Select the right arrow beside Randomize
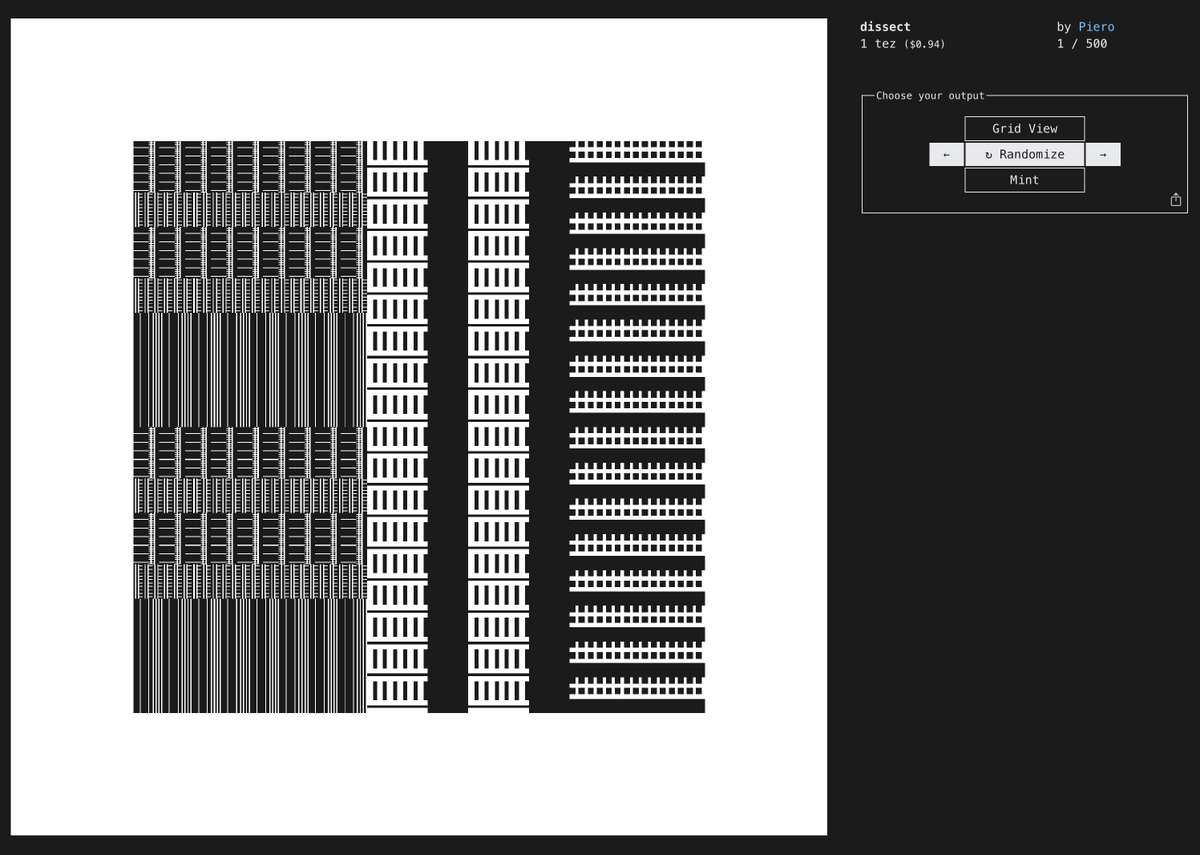 click(1101, 154)
